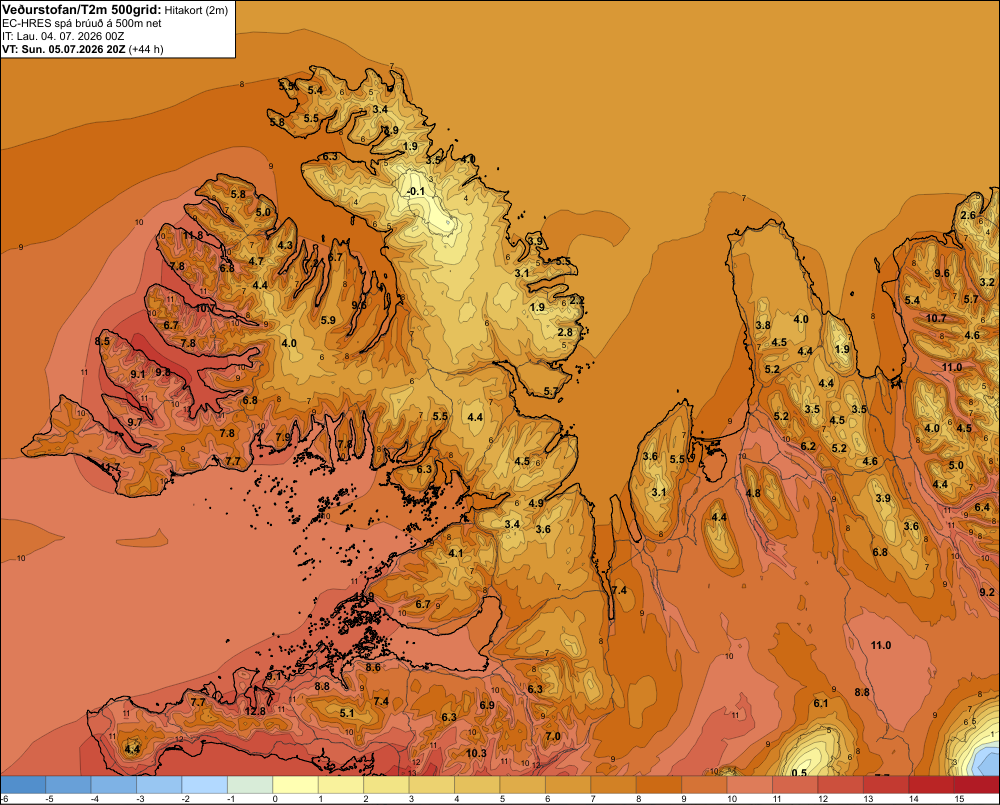
Task: Click the 10.3 temperature label near the bottom
Action: point(476,753)
